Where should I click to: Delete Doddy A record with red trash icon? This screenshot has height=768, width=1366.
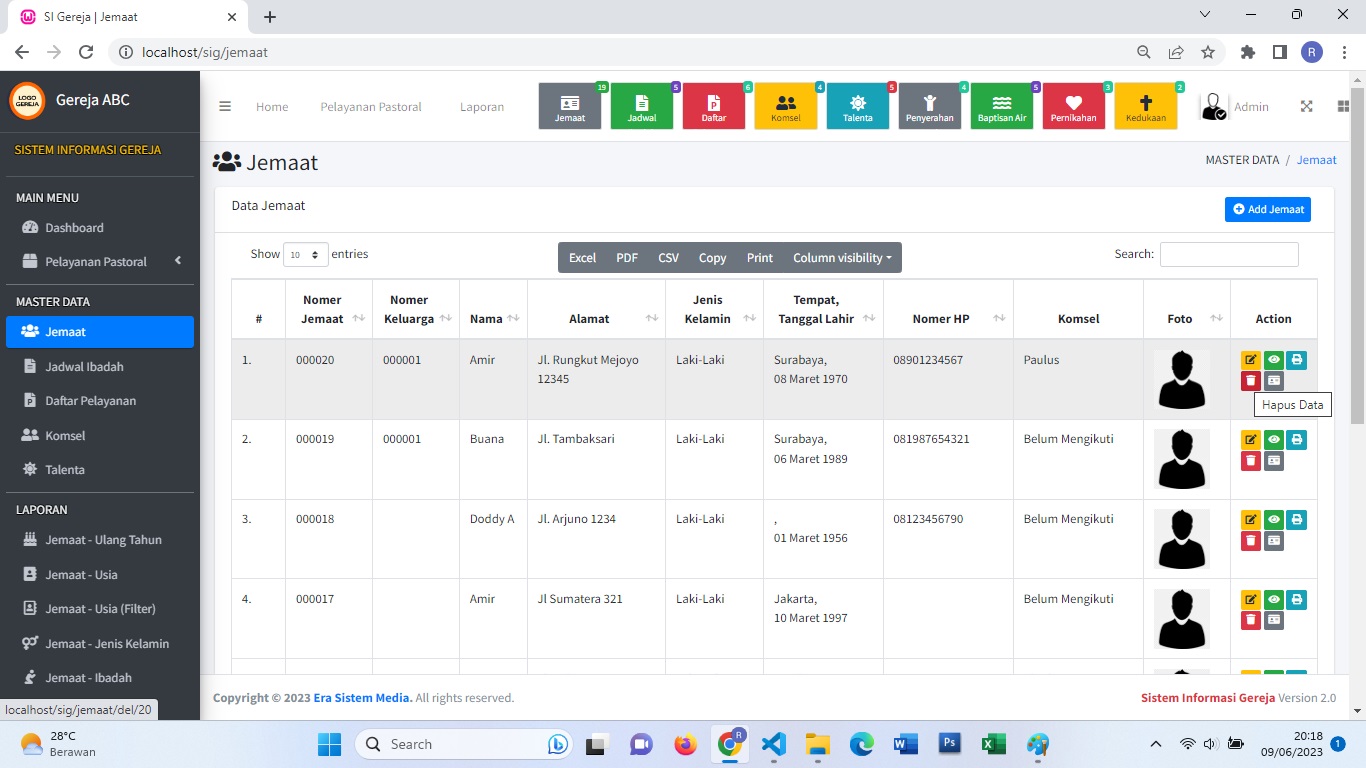[x=1250, y=541]
